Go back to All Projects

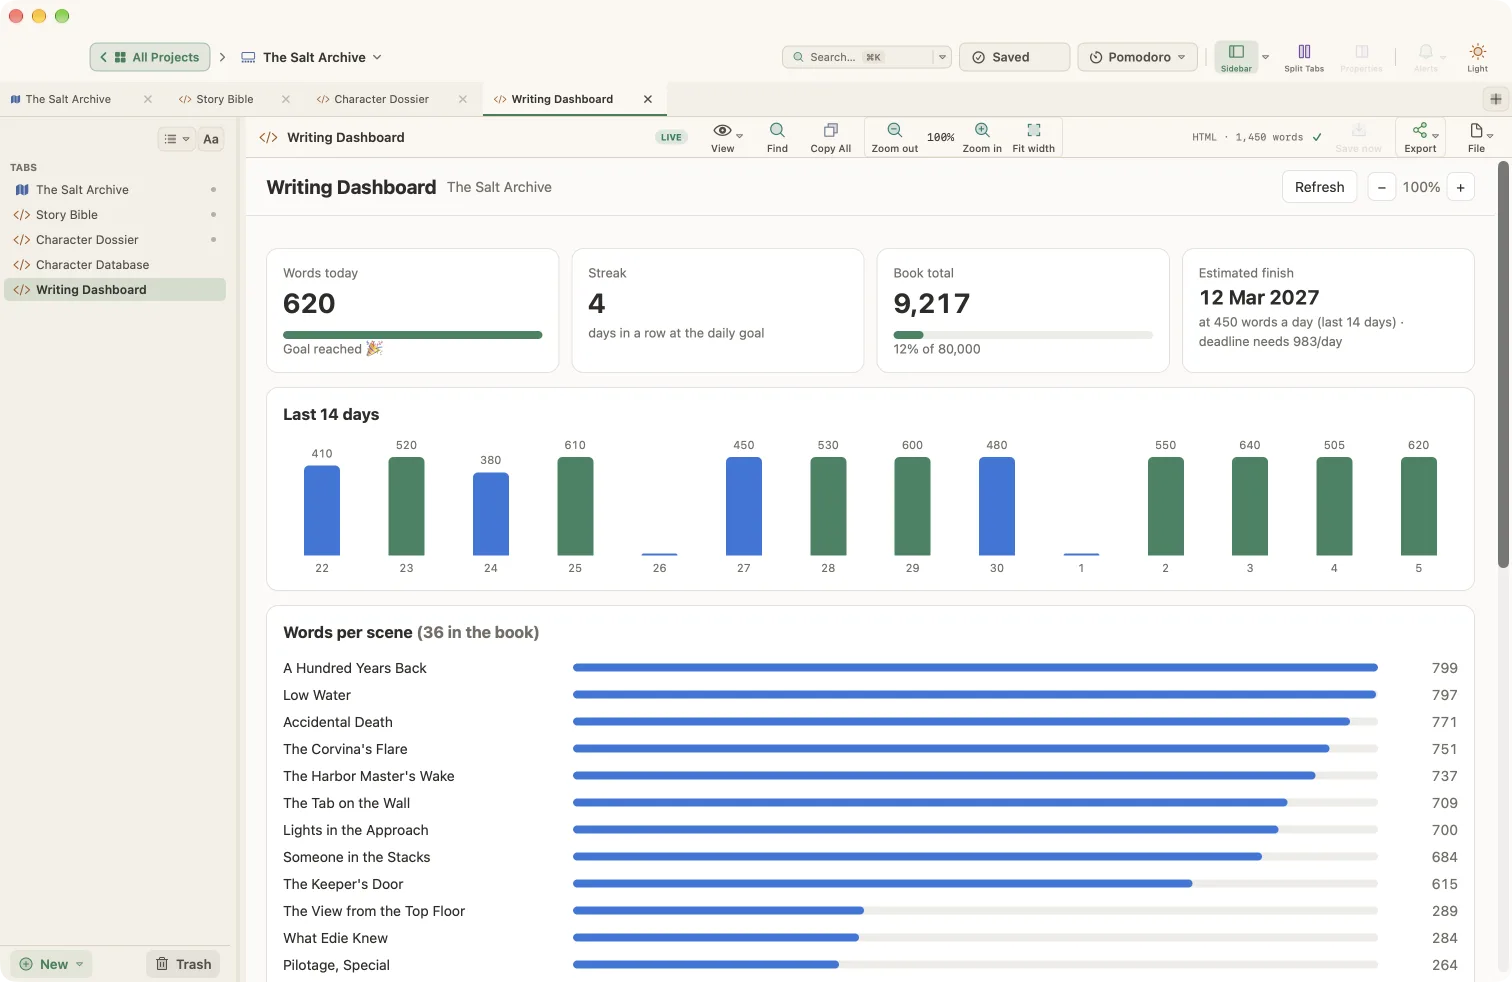click(150, 57)
